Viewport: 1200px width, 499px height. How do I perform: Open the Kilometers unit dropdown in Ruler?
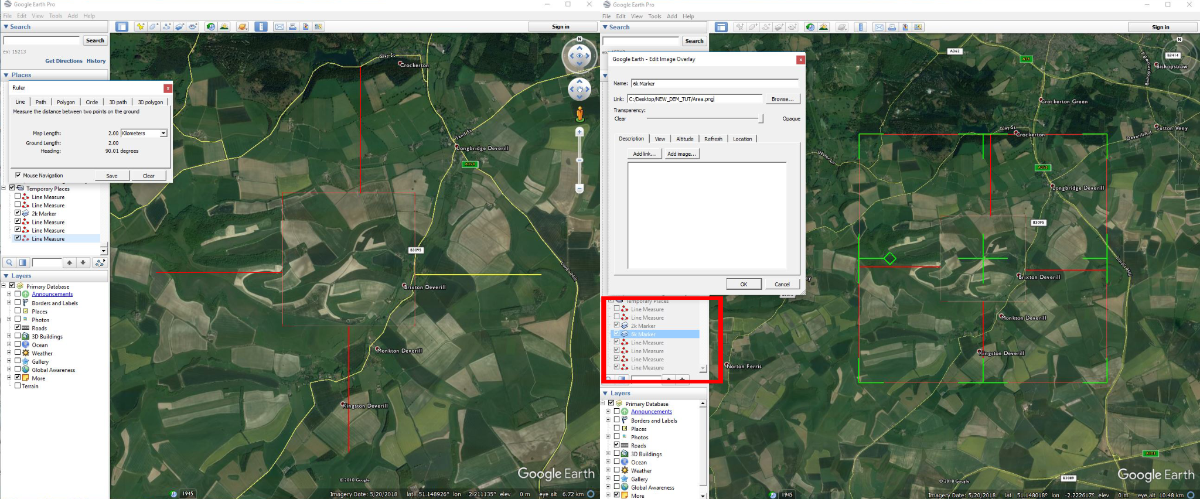coord(163,132)
